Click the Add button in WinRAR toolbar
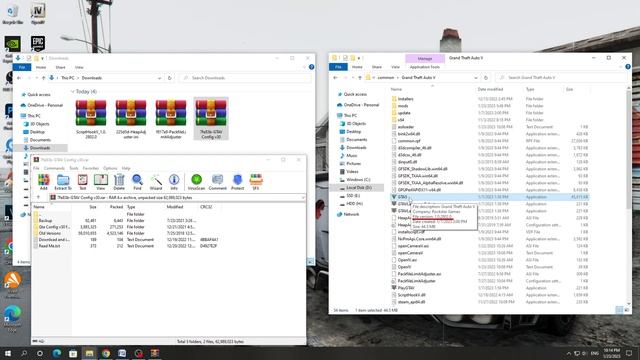This screenshot has width=640, height=360. [44, 182]
